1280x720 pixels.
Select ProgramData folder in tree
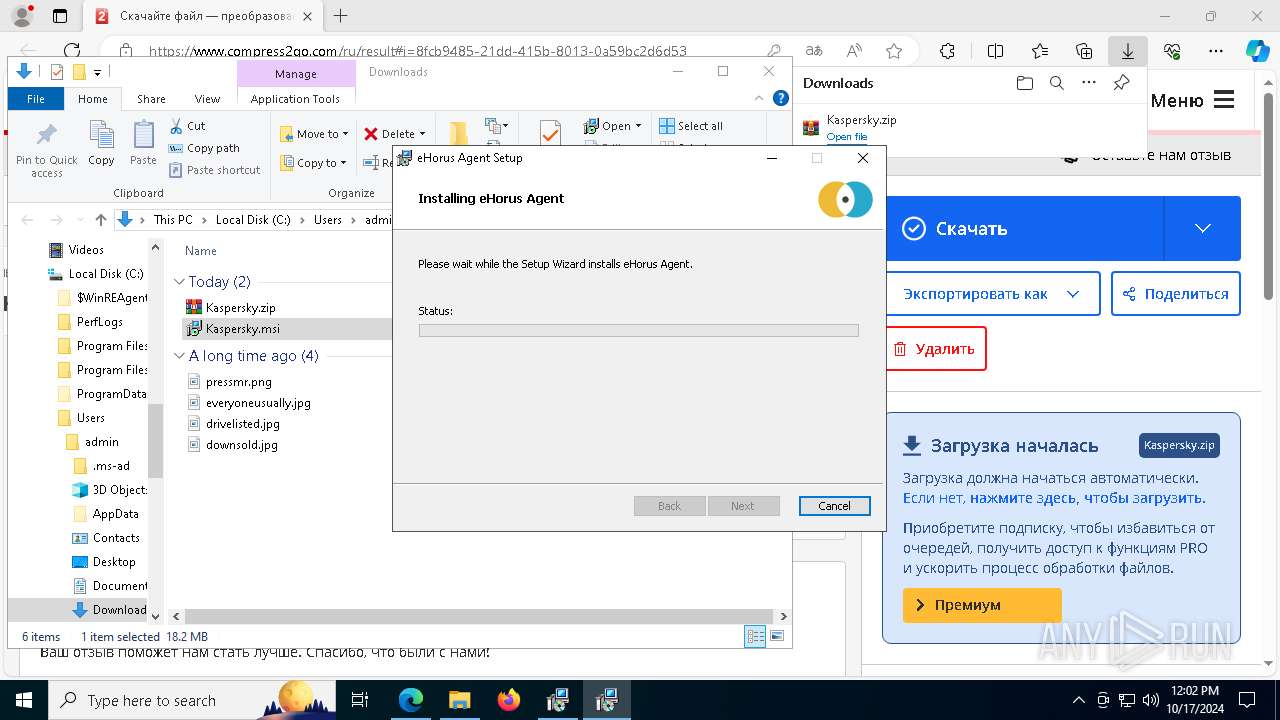point(103,394)
